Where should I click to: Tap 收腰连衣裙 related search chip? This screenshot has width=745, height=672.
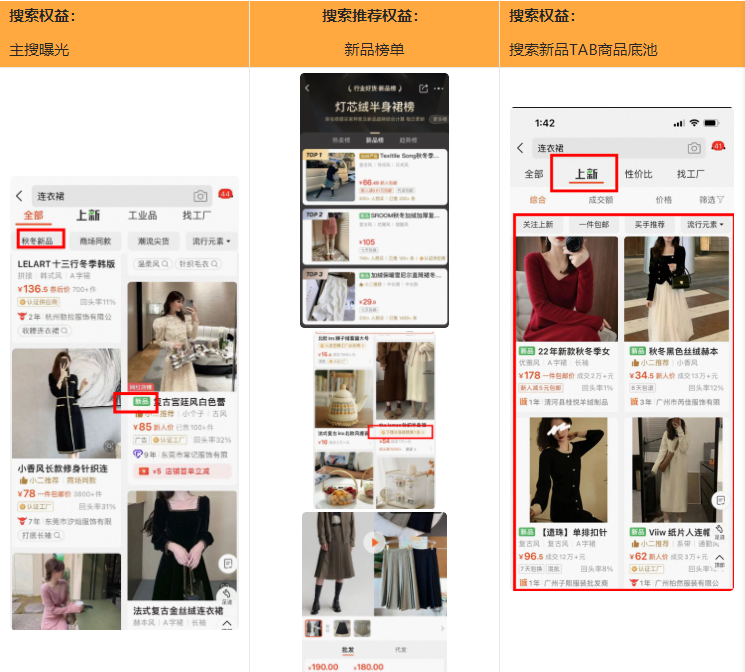pyautogui.click(x=45, y=330)
